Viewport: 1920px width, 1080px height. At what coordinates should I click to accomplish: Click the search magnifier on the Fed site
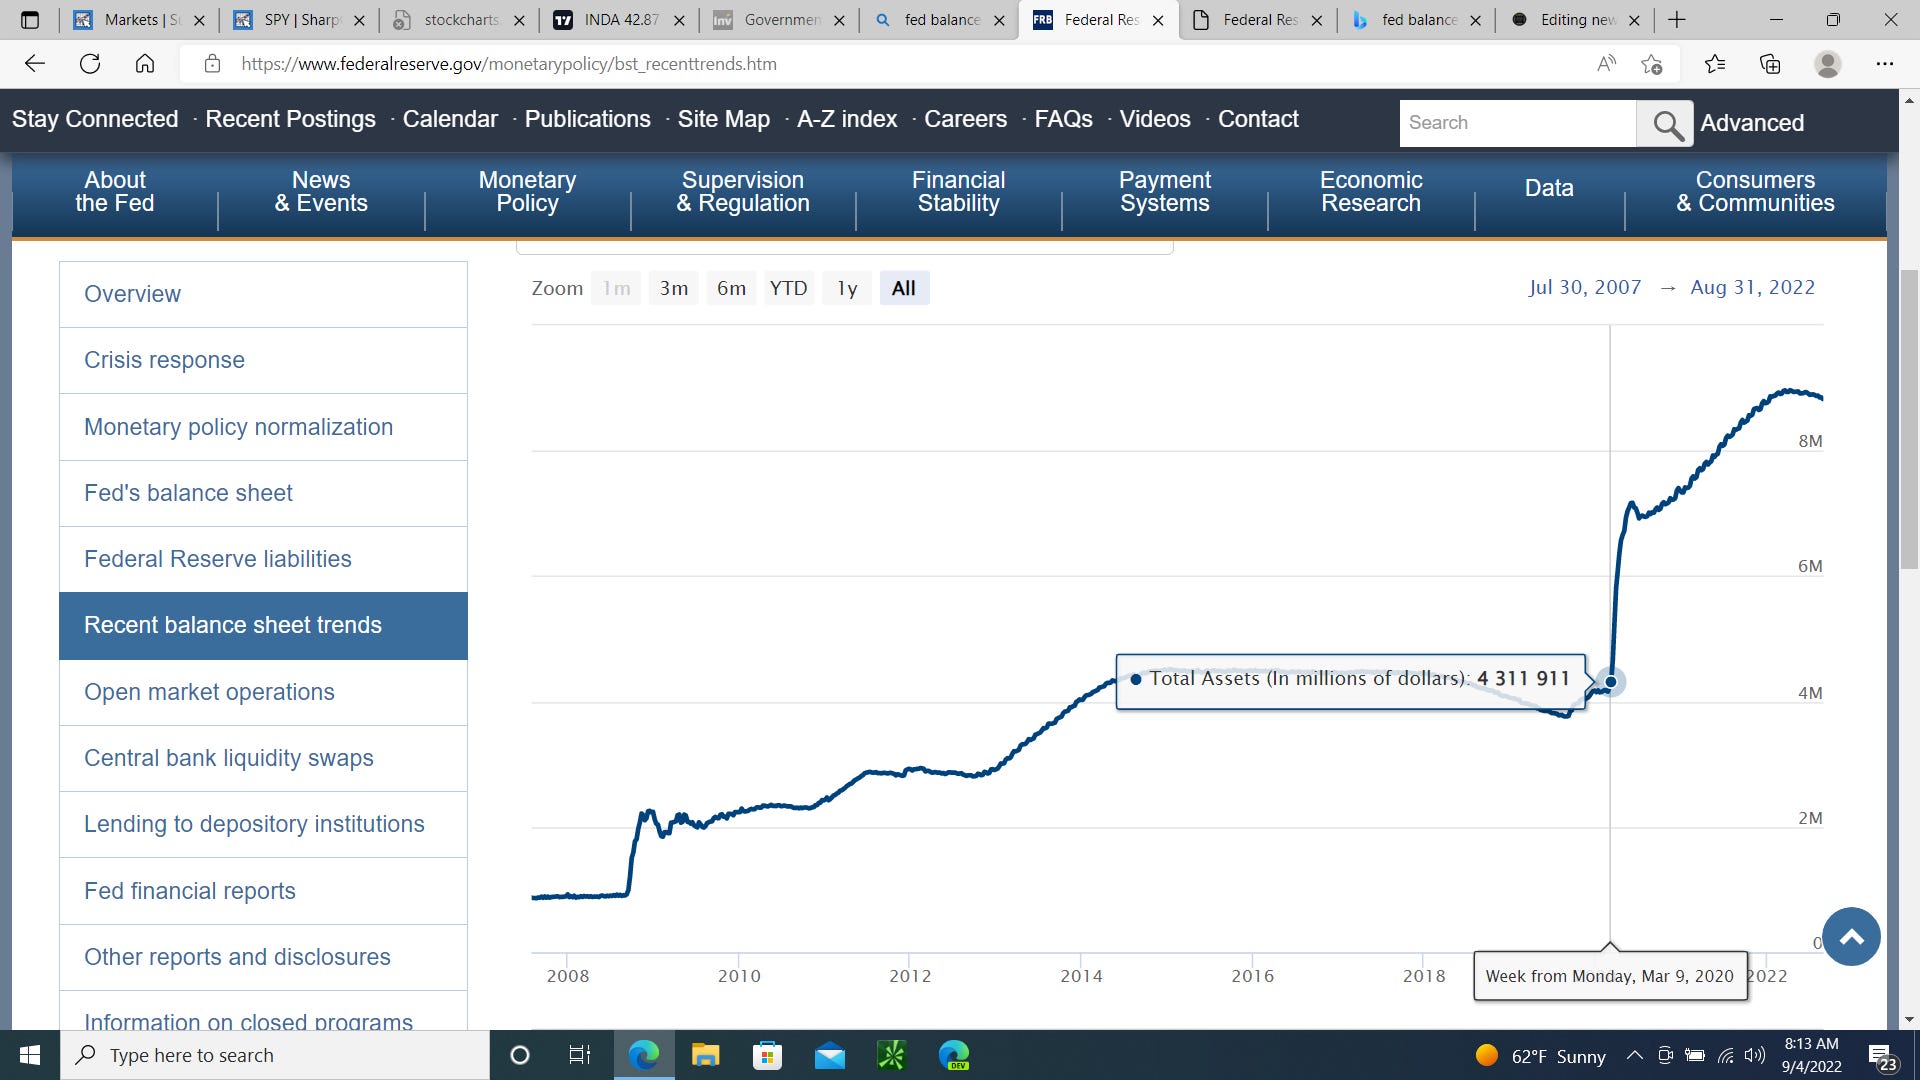point(1664,123)
